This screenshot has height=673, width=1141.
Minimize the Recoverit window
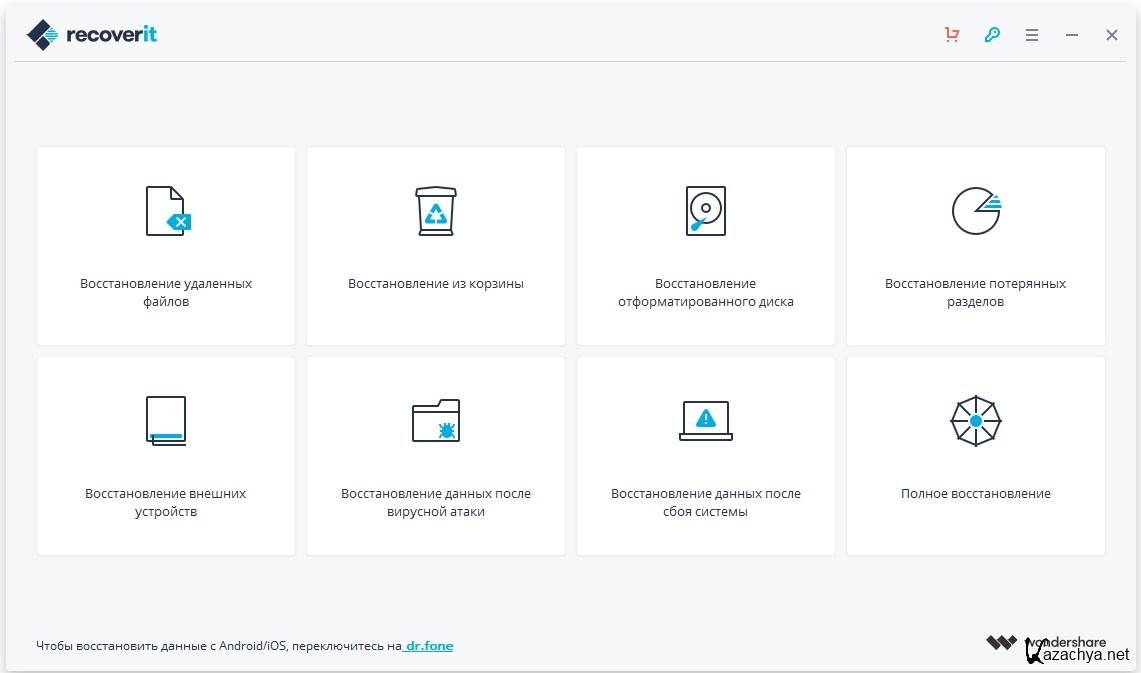tap(1072, 35)
